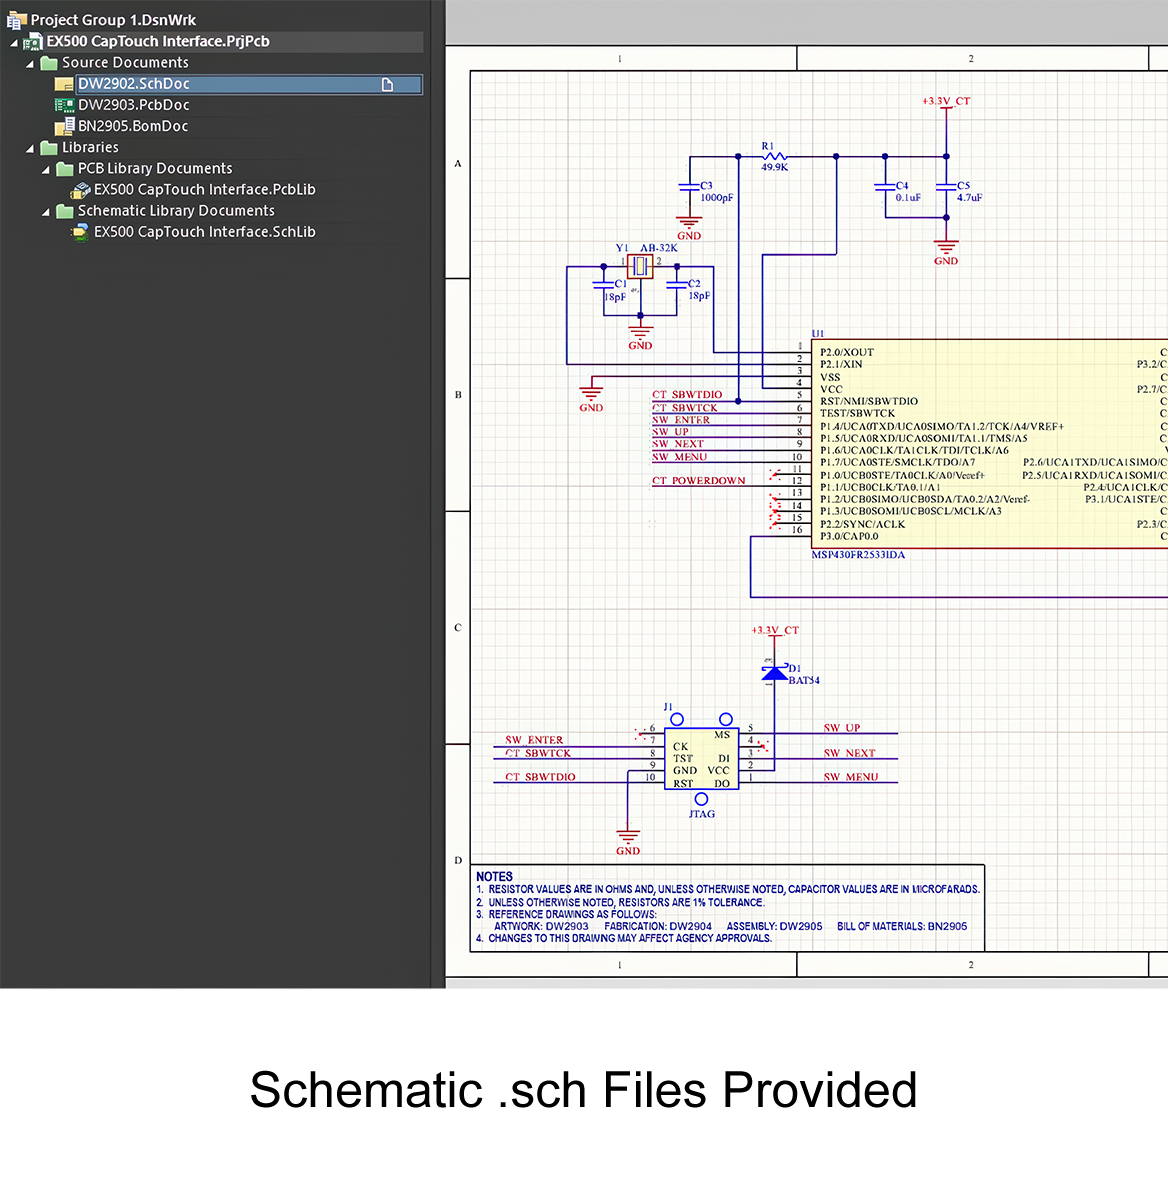1168x1178 pixels.
Task: Click Project Group 1.DsnWrk workspace
Action: coord(113,20)
